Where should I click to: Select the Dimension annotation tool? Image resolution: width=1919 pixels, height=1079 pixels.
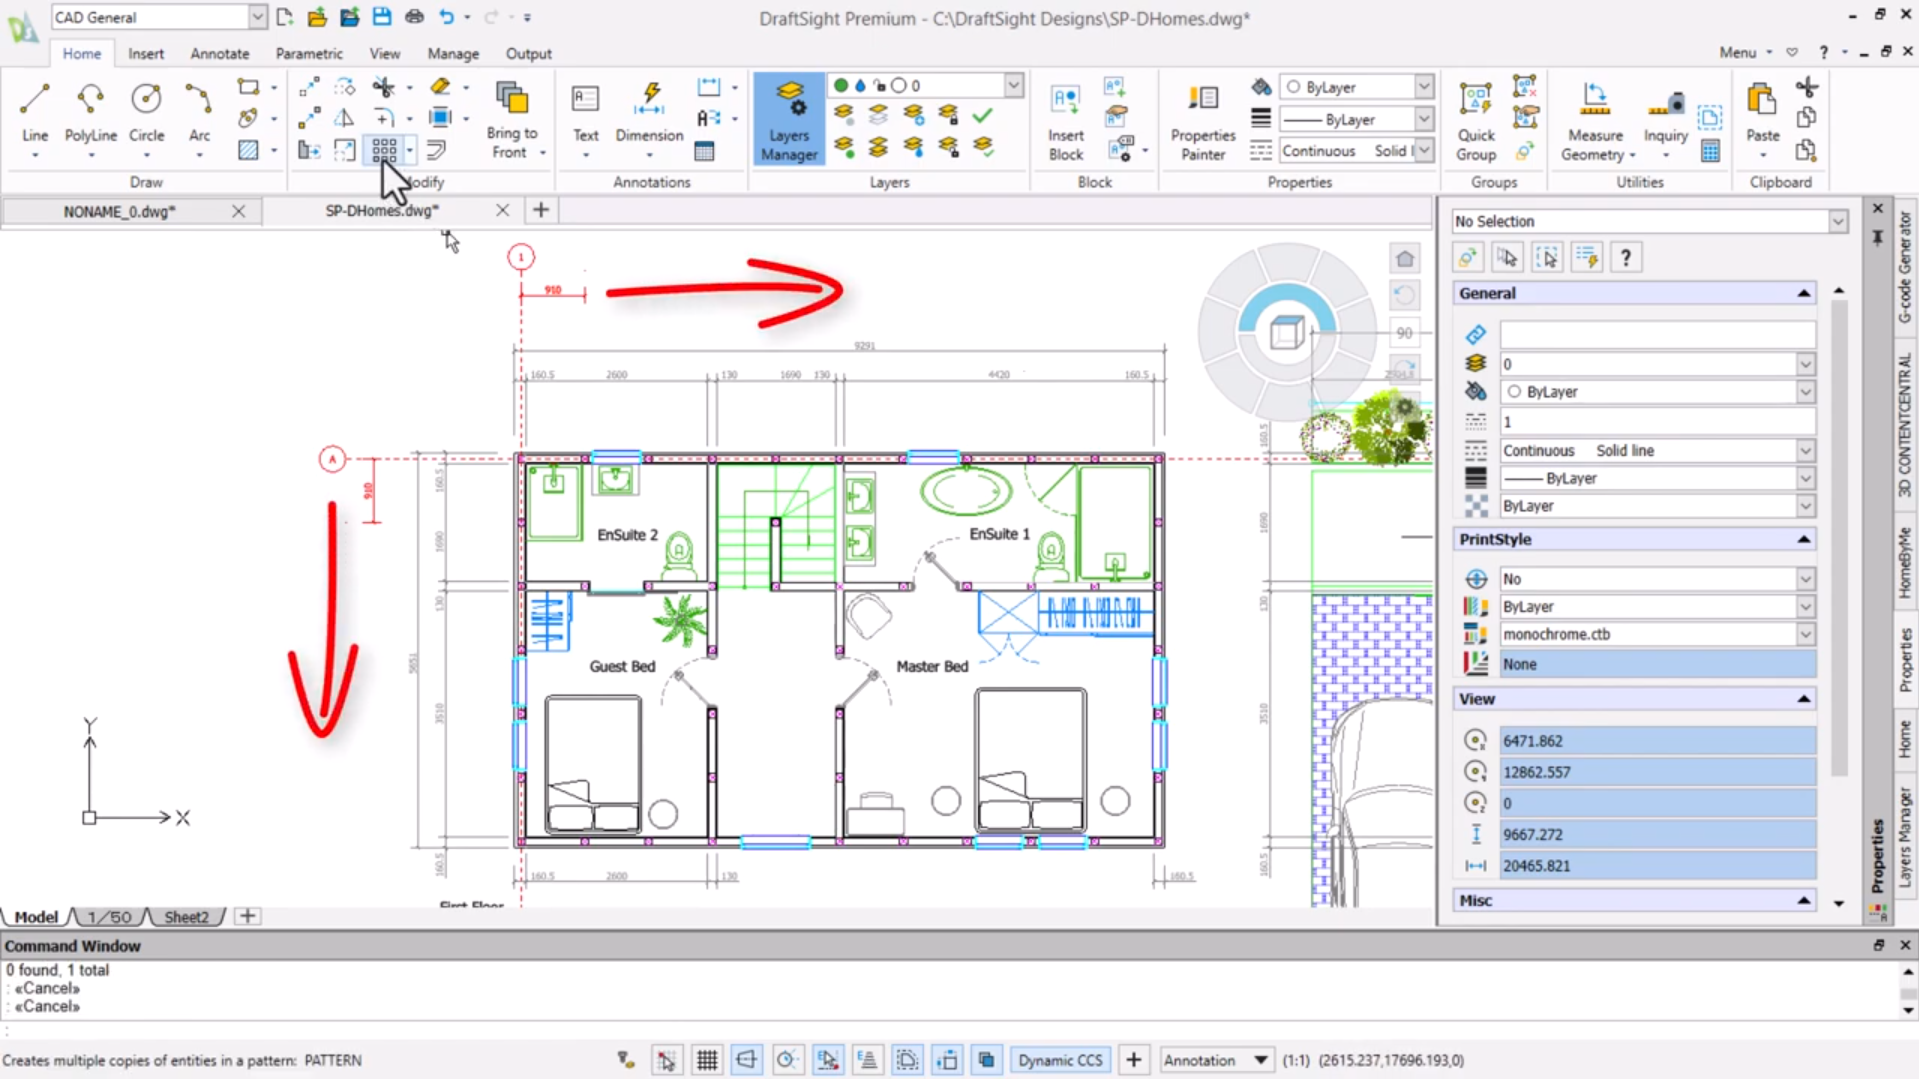tap(649, 112)
